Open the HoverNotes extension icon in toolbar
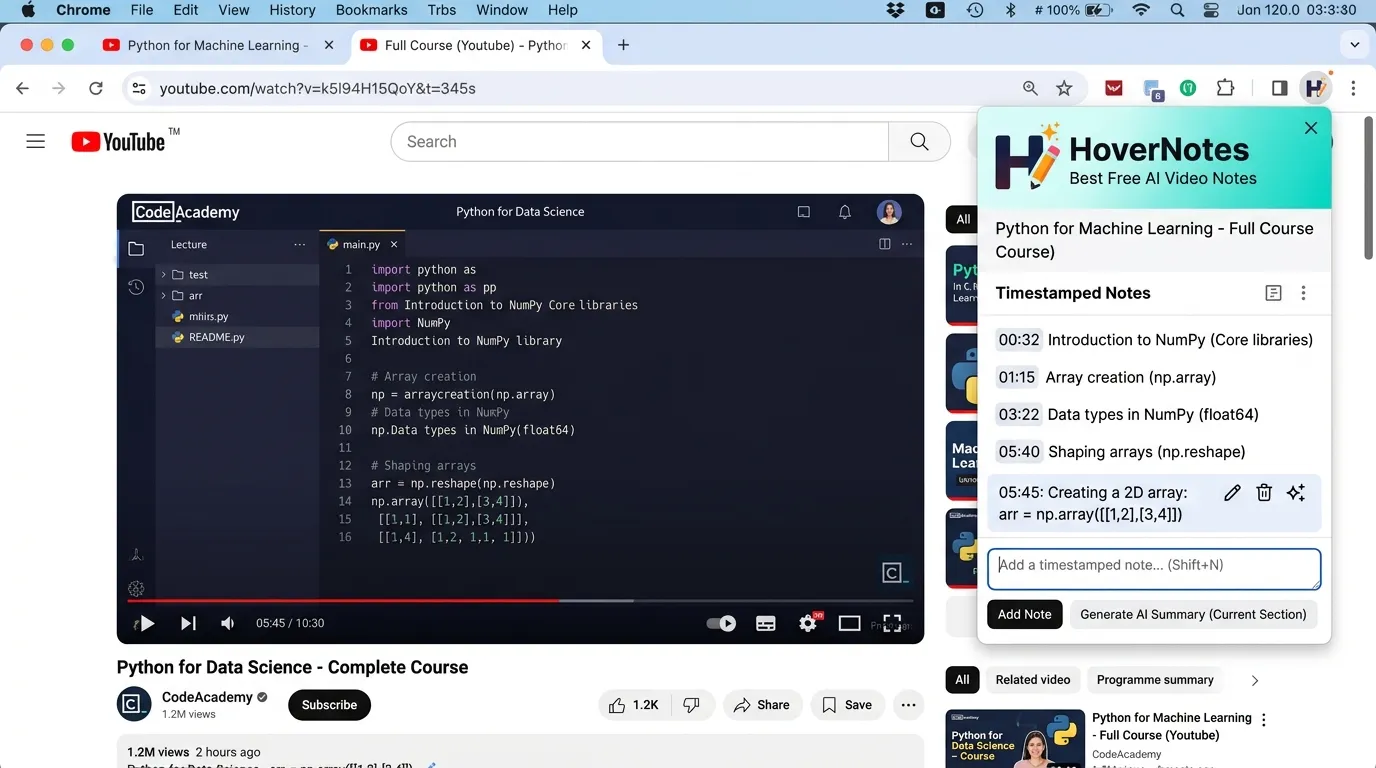 coord(1315,88)
